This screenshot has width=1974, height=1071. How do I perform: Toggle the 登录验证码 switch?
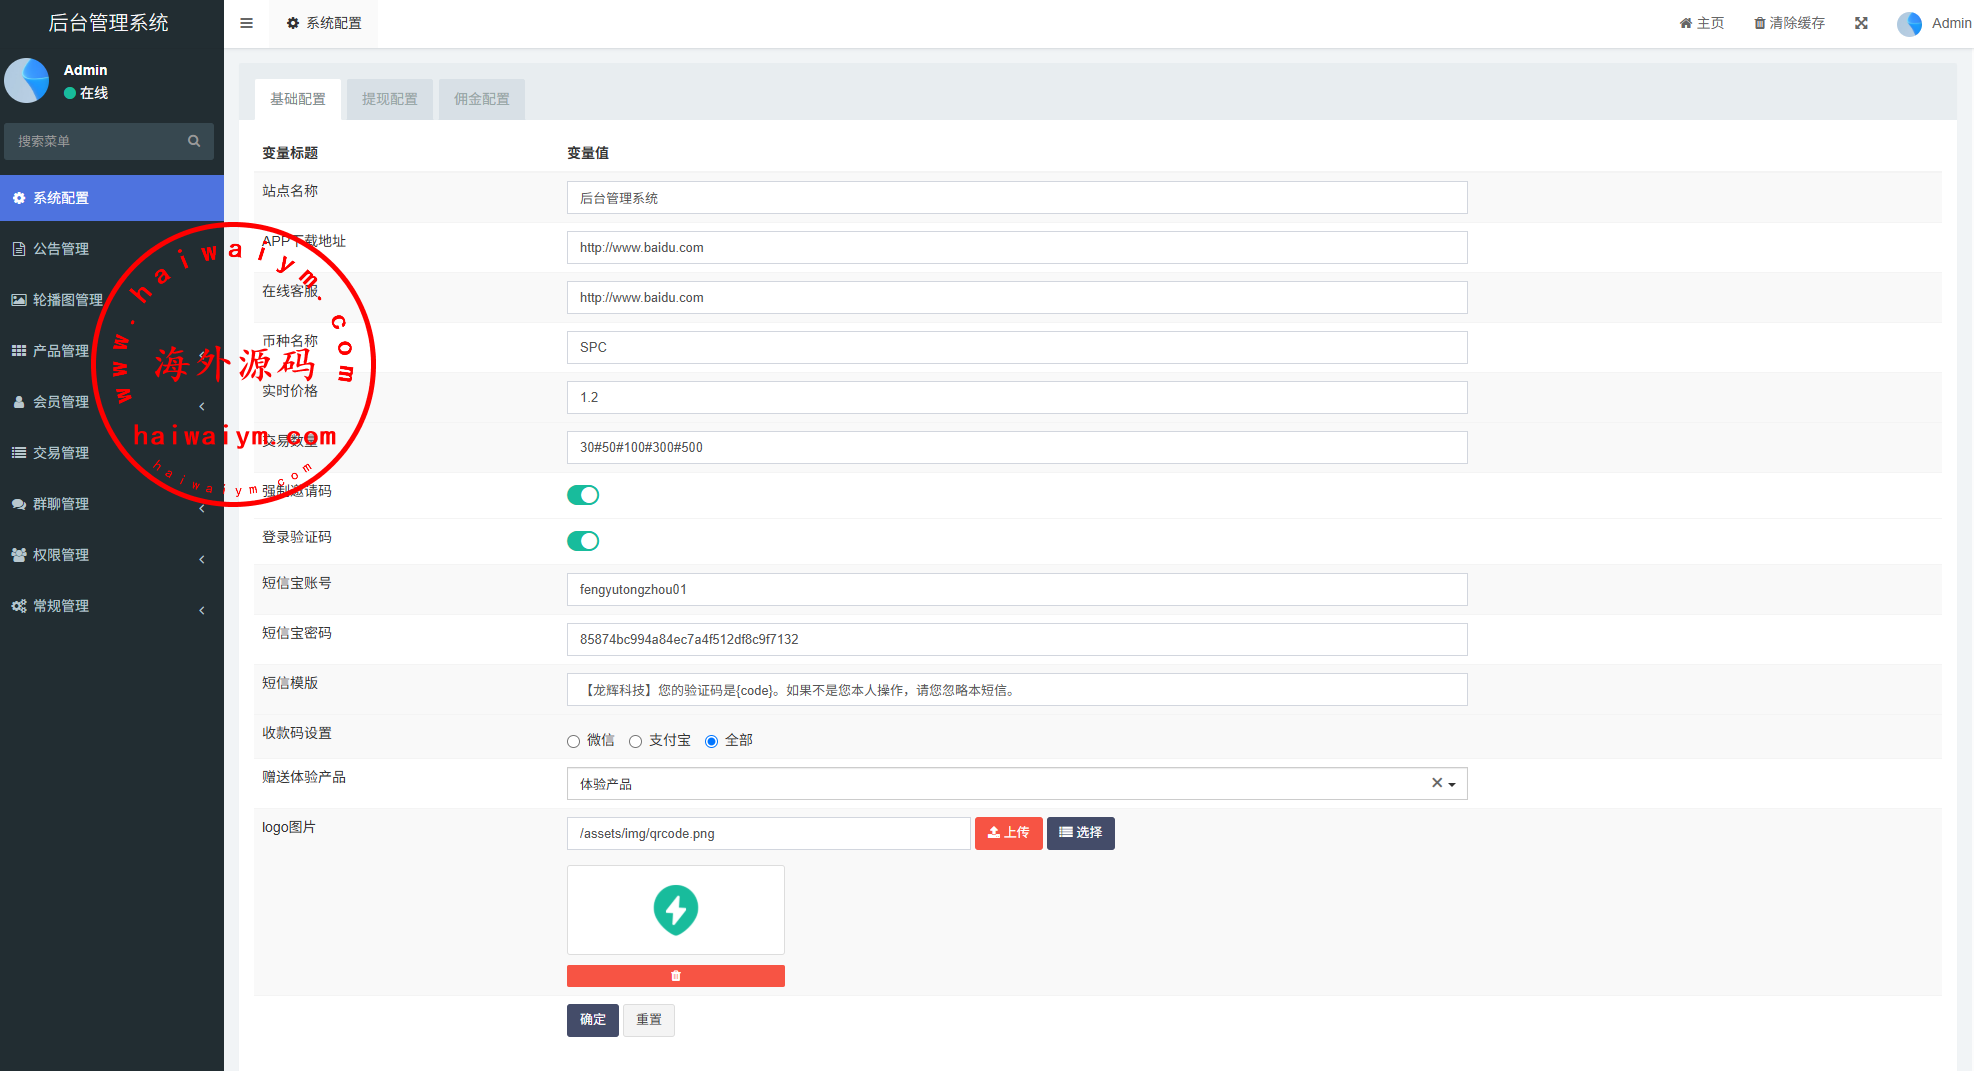point(583,541)
